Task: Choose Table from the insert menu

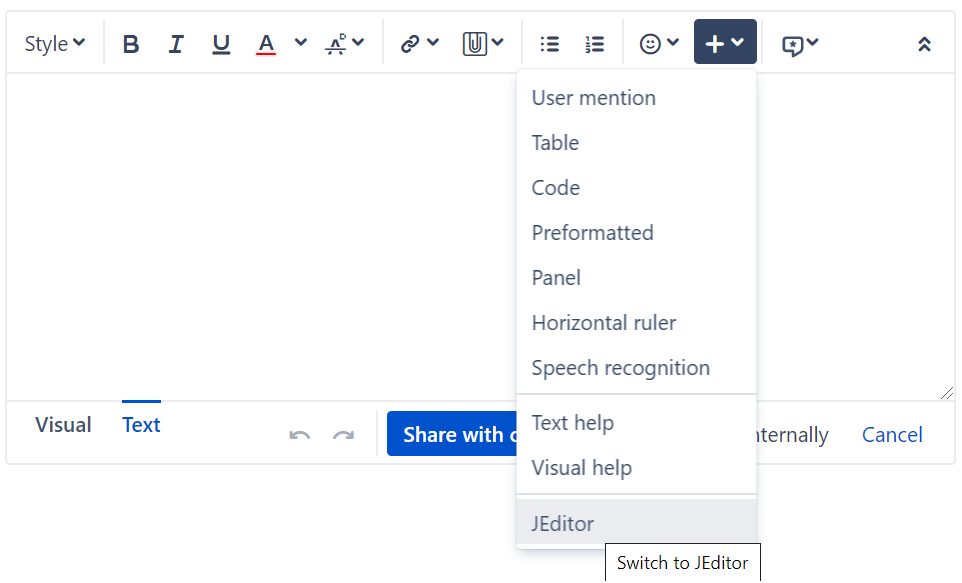Action: click(x=555, y=143)
